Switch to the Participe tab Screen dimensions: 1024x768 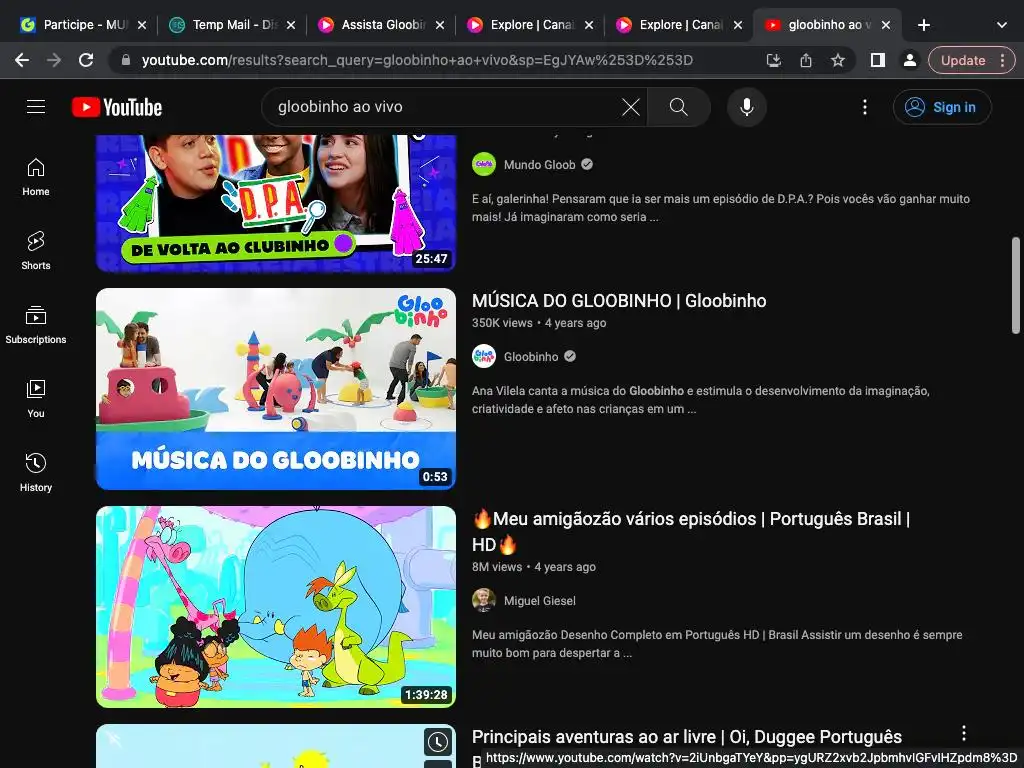coord(84,25)
